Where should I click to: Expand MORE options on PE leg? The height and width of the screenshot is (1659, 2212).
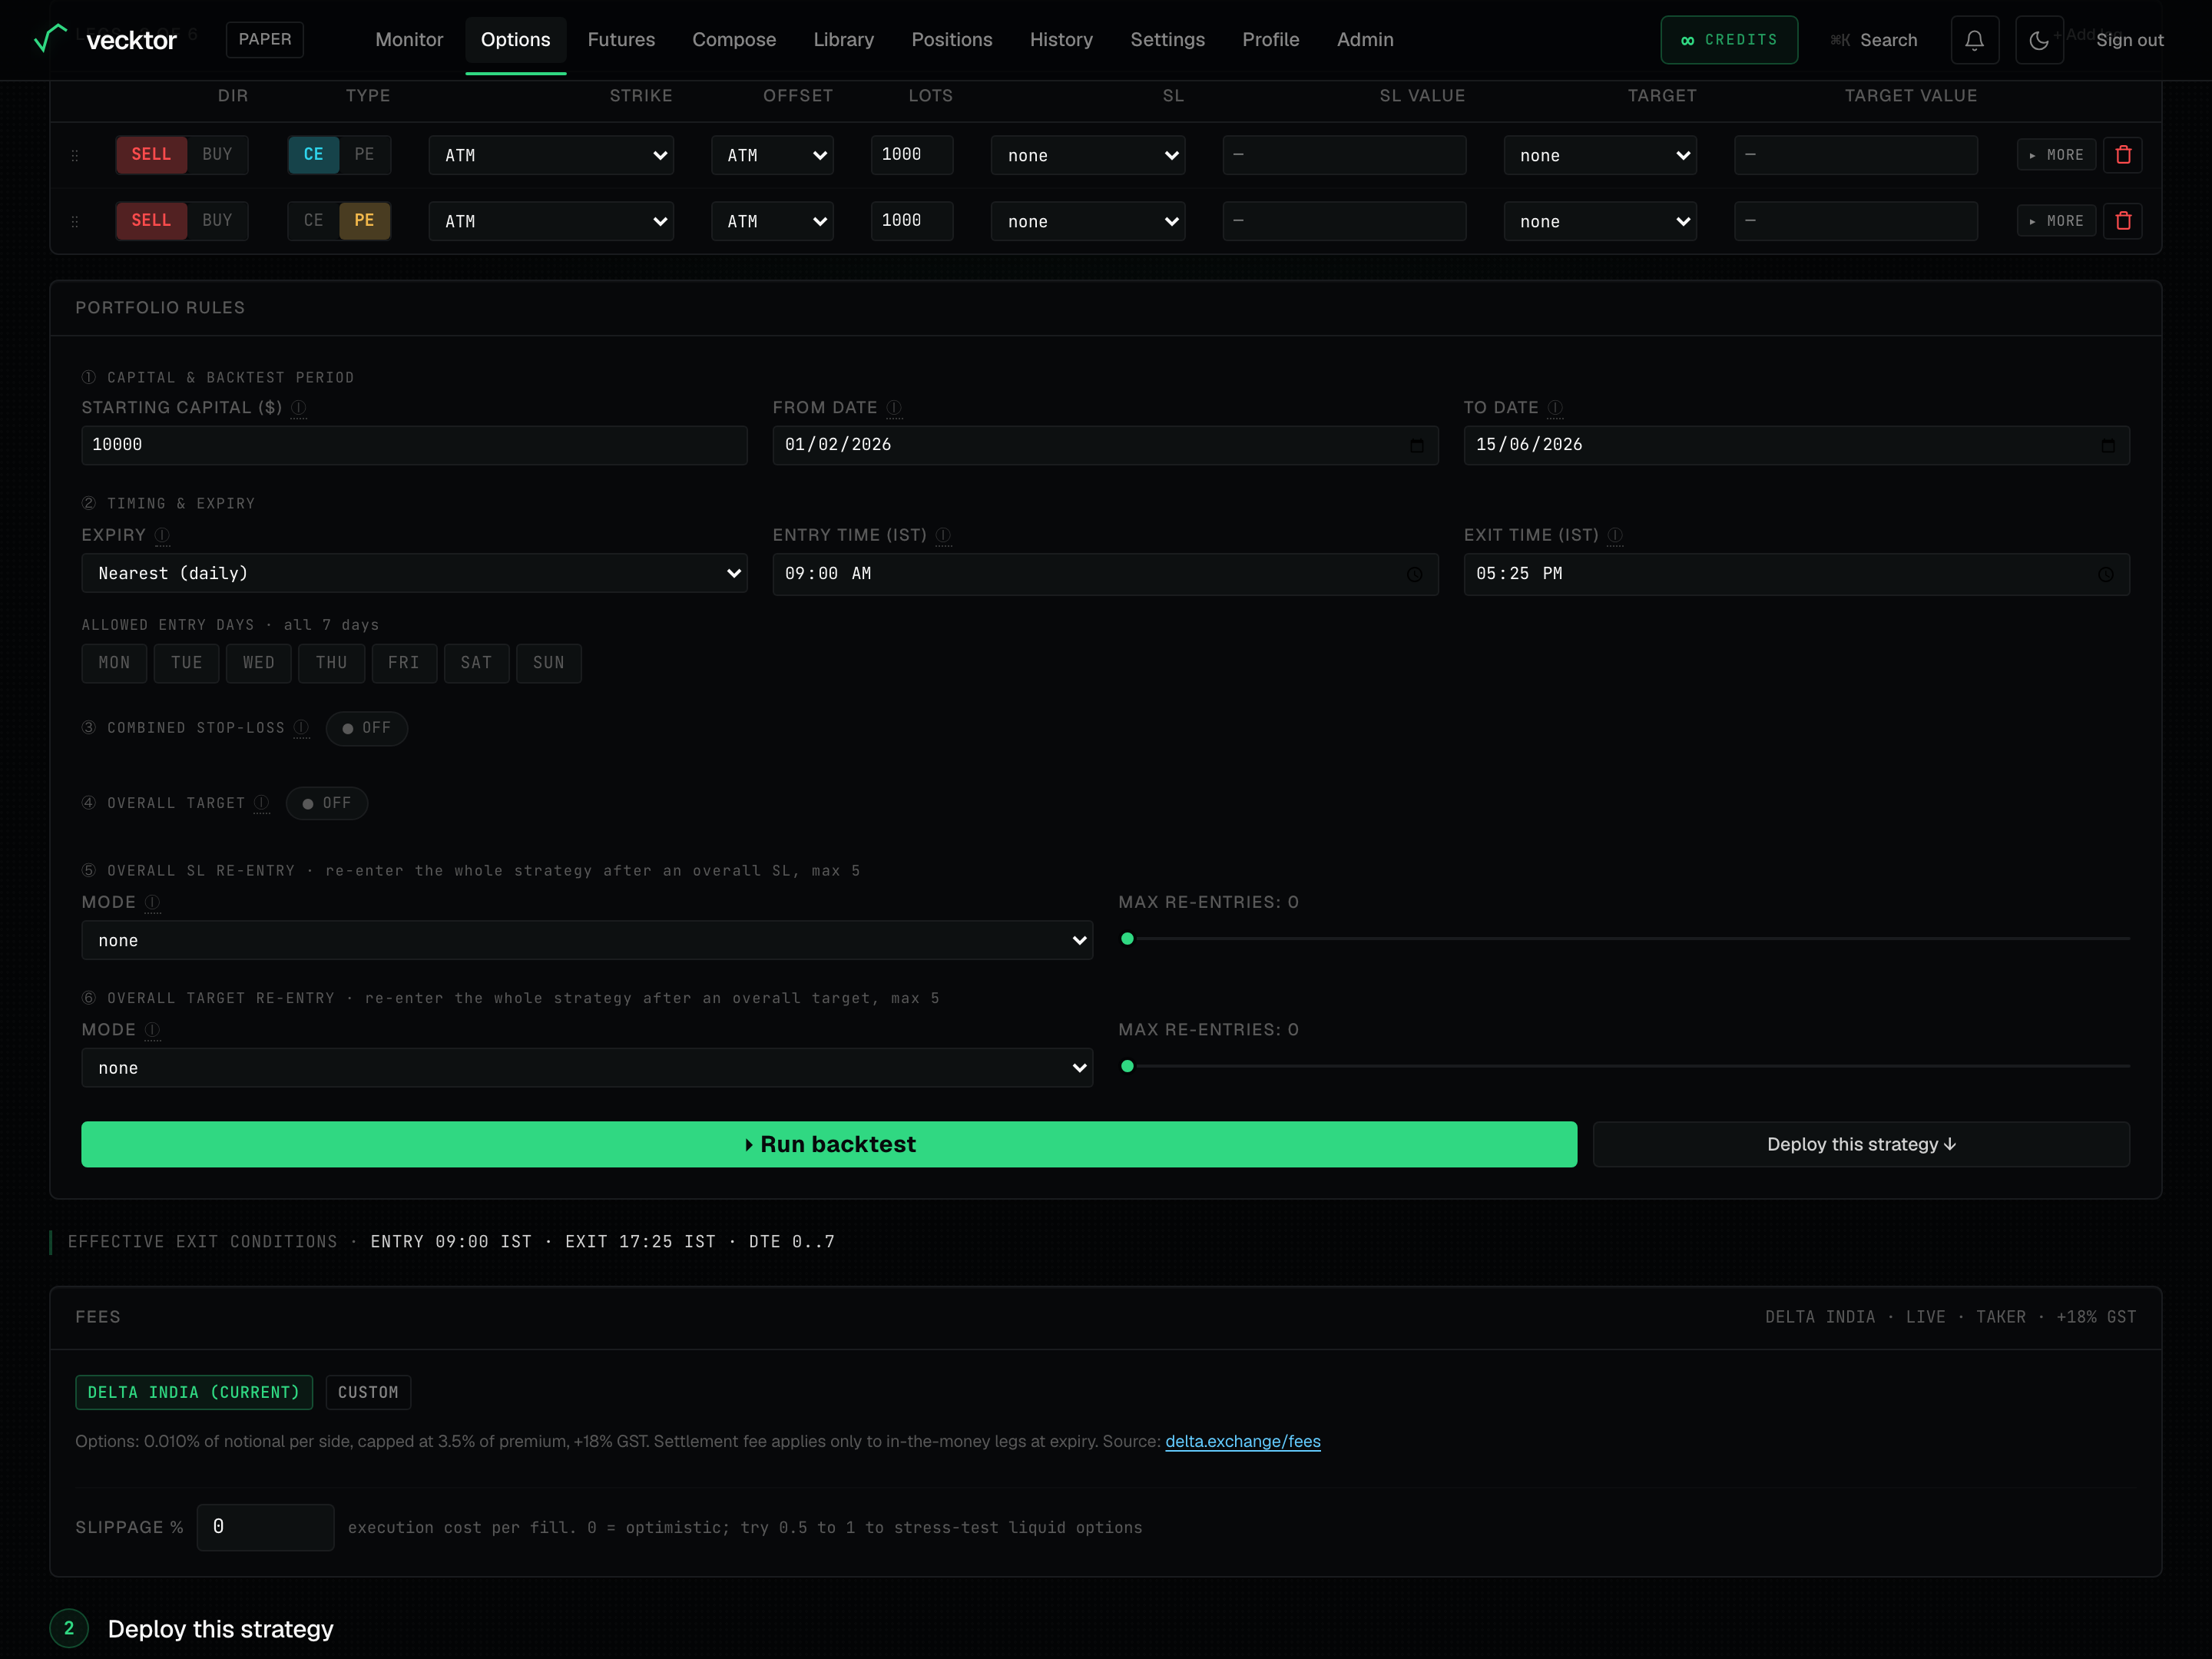[x=2056, y=221]
